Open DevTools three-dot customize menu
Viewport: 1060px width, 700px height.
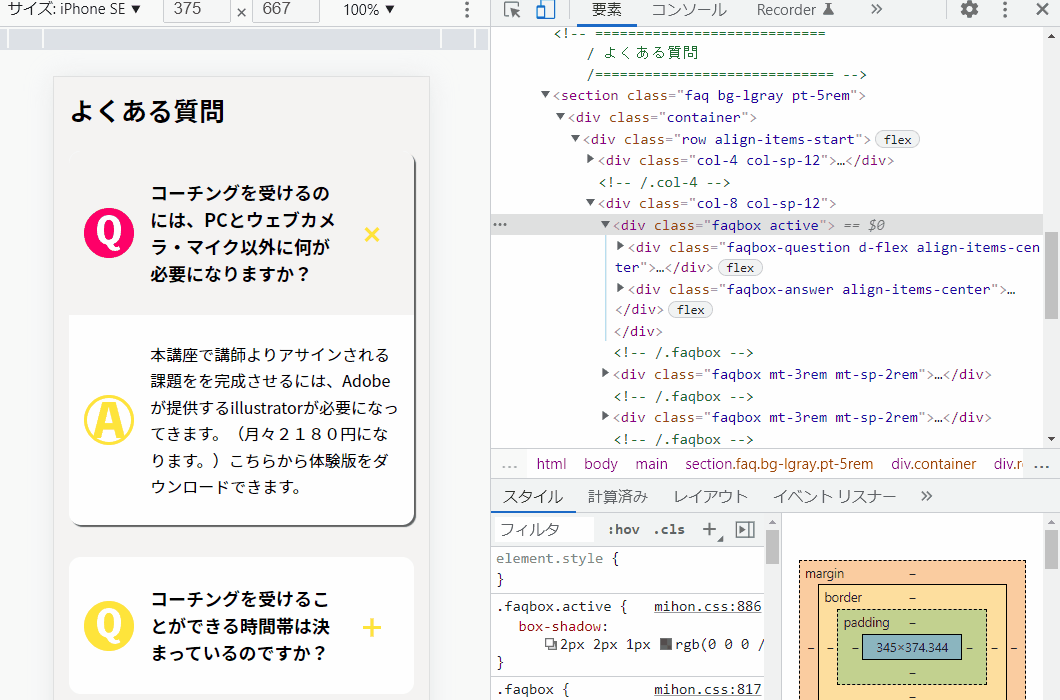coord(1005,9)
